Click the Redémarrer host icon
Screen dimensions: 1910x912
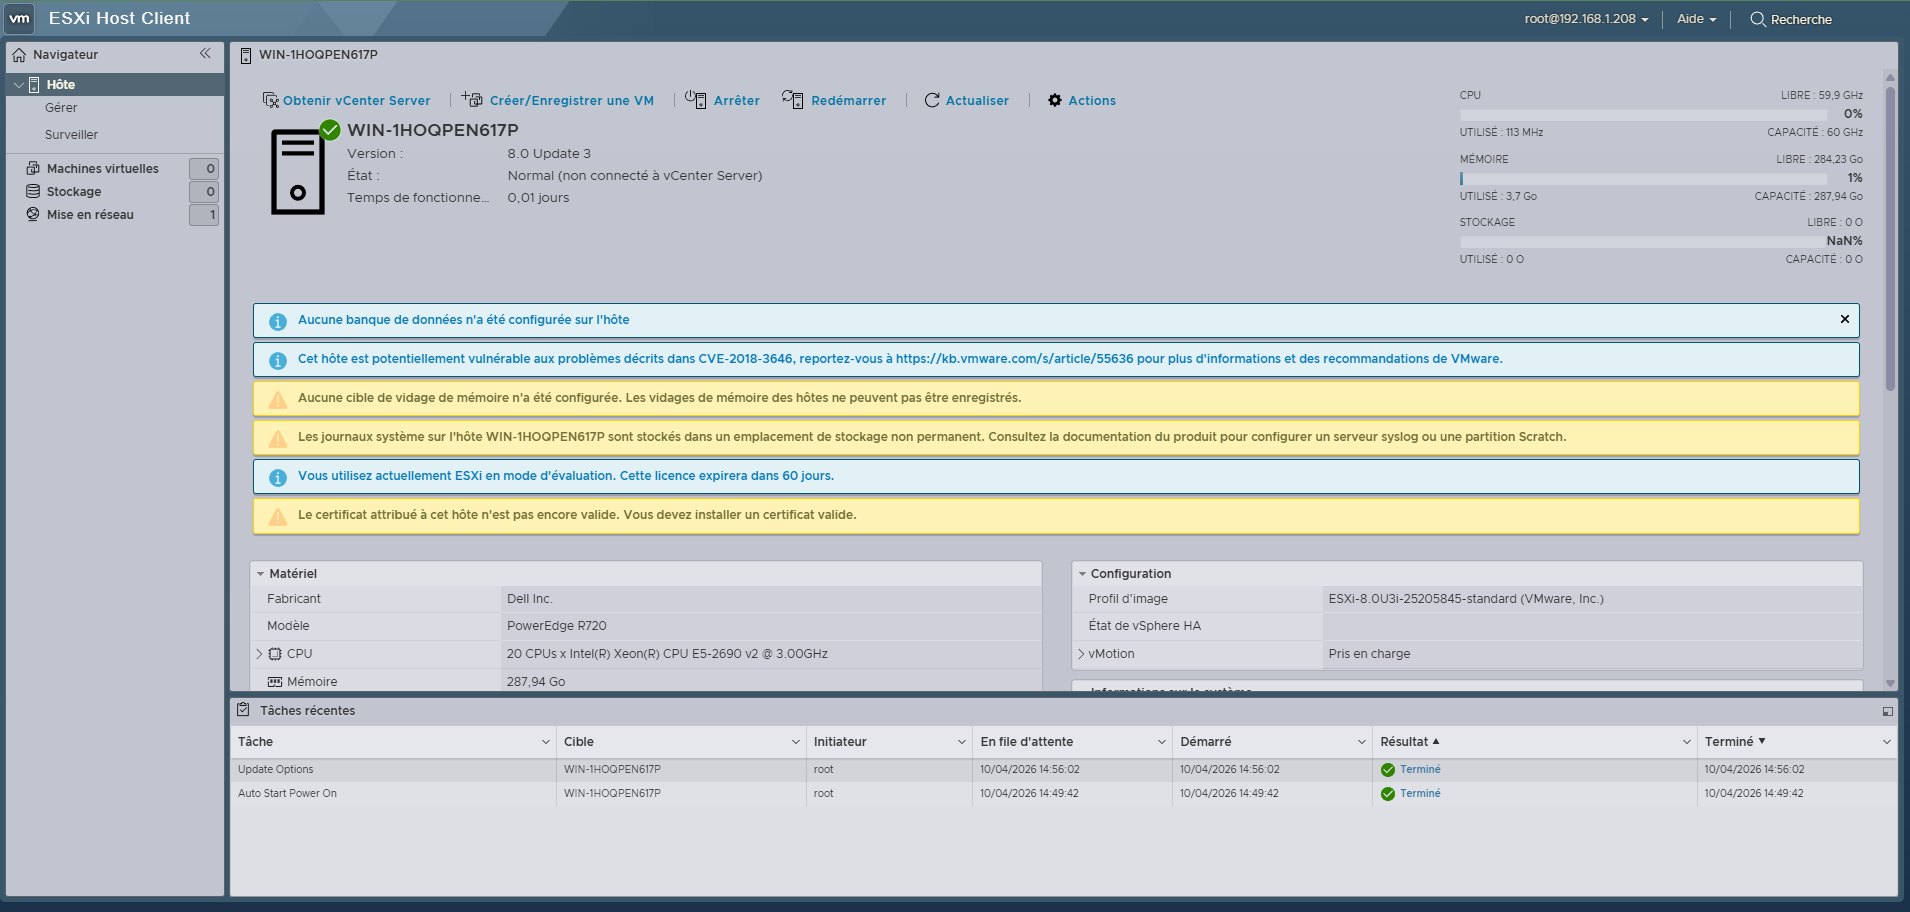tap(793, 99)
